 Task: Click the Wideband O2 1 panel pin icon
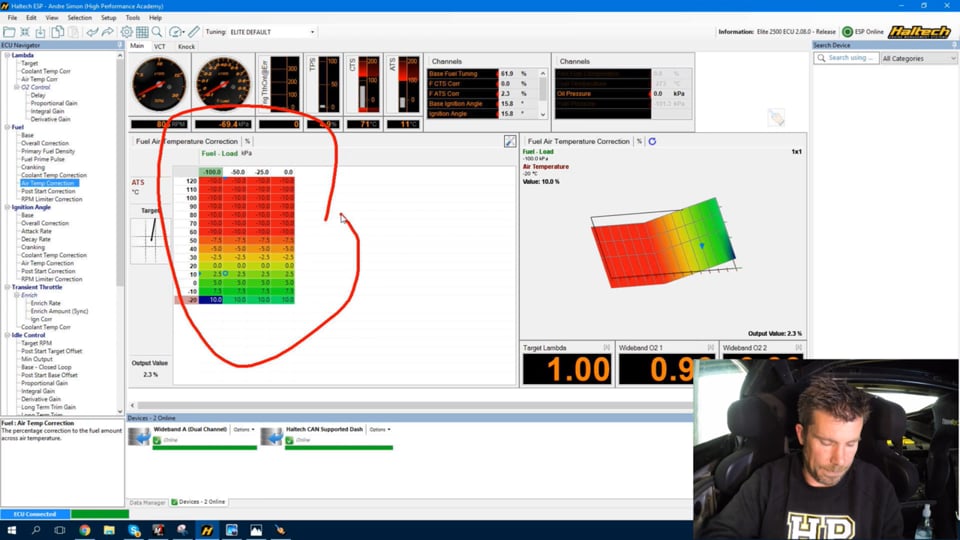tap(711, 348)
